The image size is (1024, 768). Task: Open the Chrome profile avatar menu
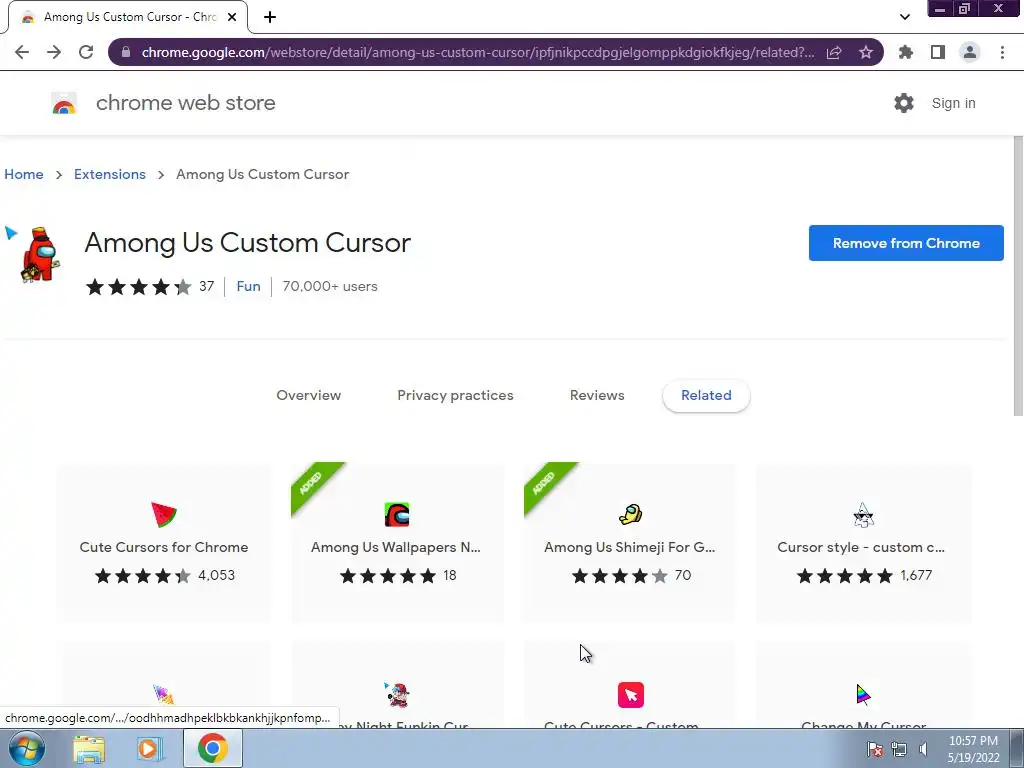pyautogui.click(x=970, y=52)
